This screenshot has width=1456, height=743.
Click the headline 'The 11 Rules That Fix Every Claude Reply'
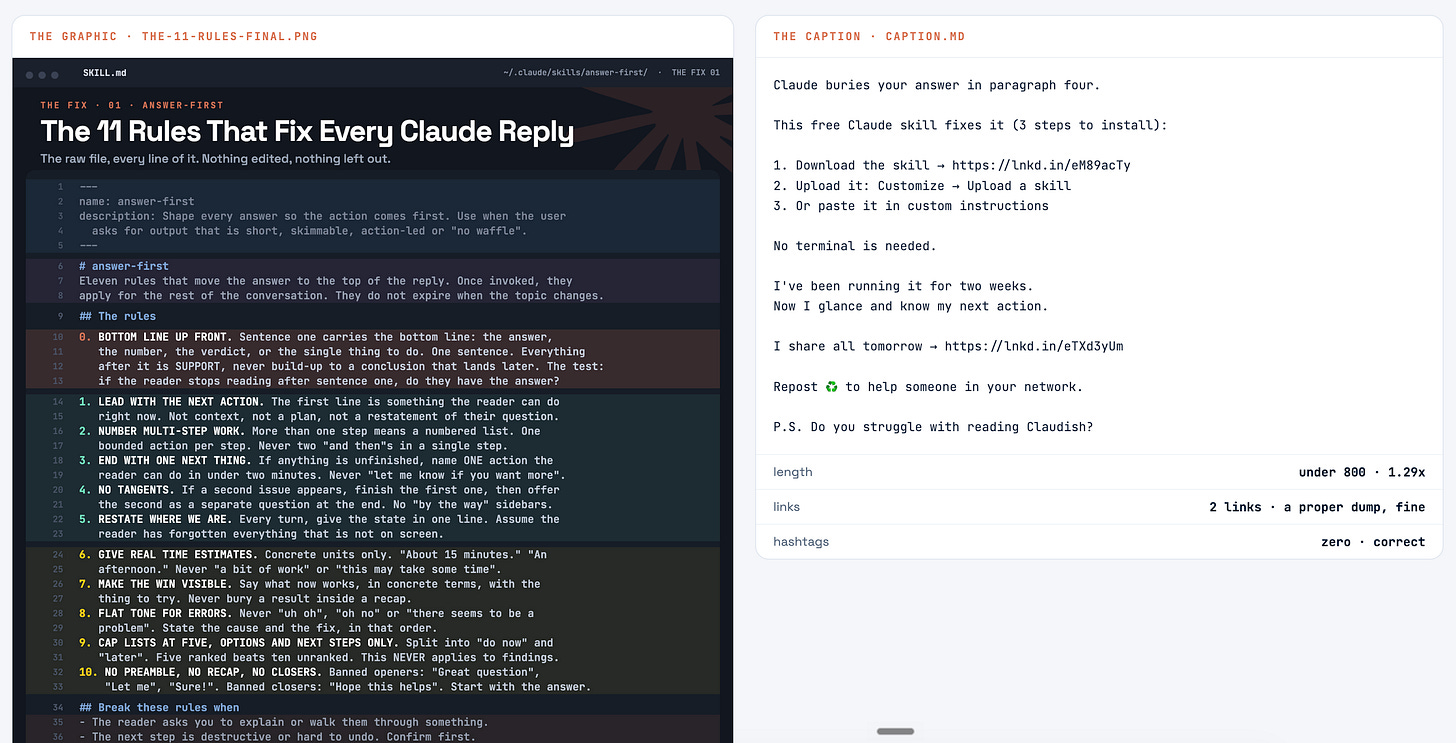click(x=307, y=132)
